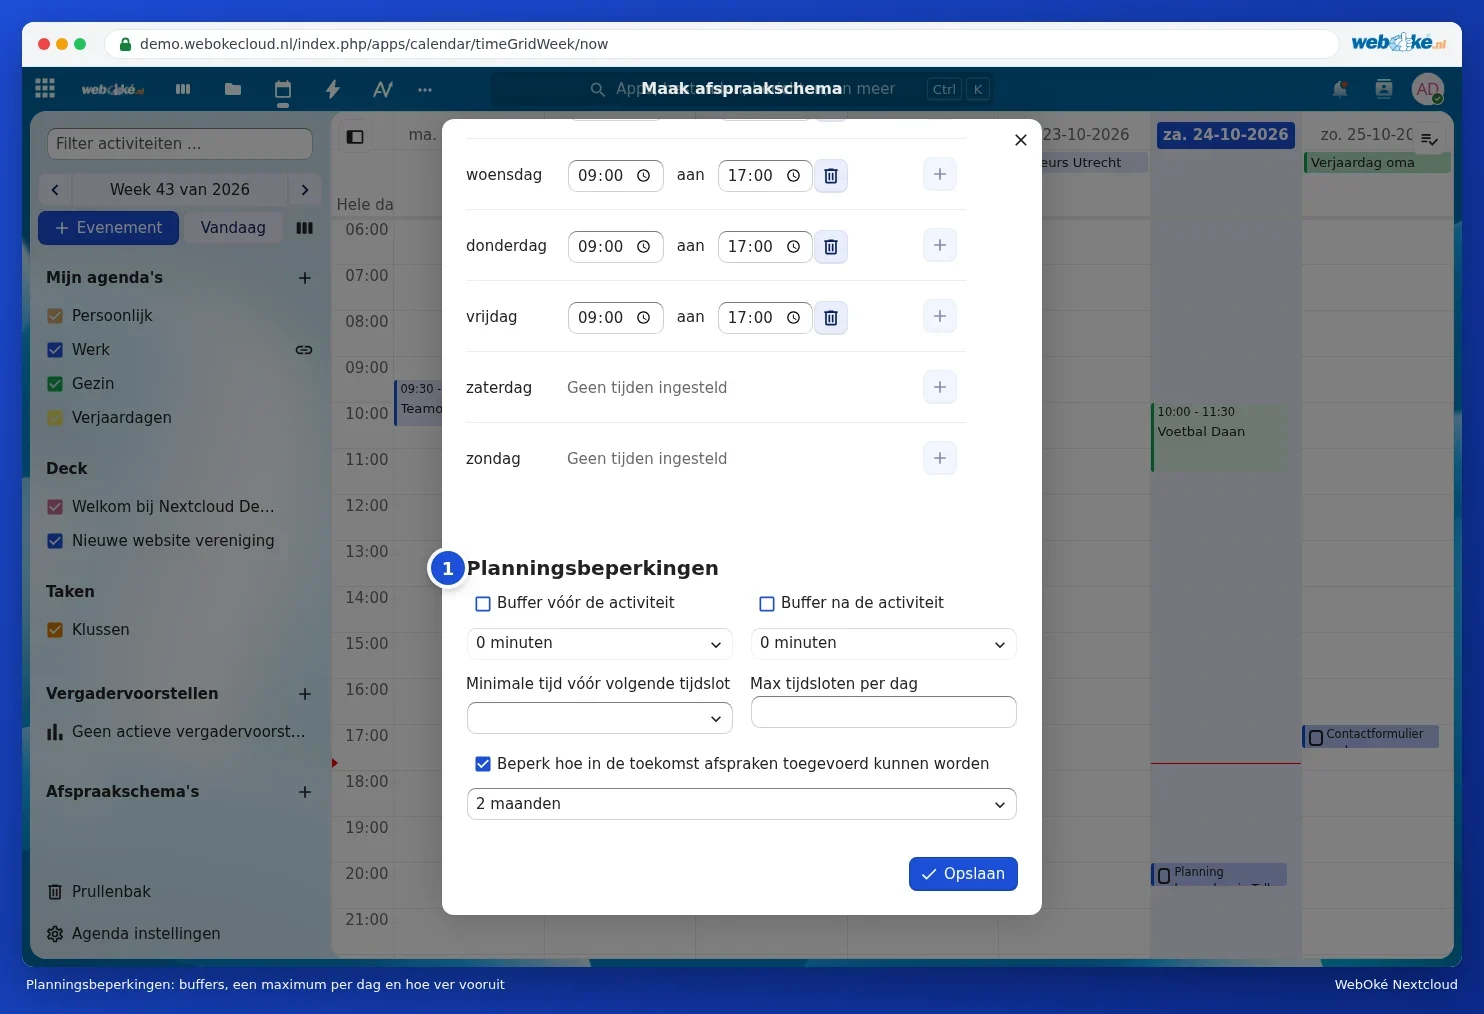Open the buffer-after 0 minuten dropdown
This screenshot has height=1014, width=1484.
[884, 644]
